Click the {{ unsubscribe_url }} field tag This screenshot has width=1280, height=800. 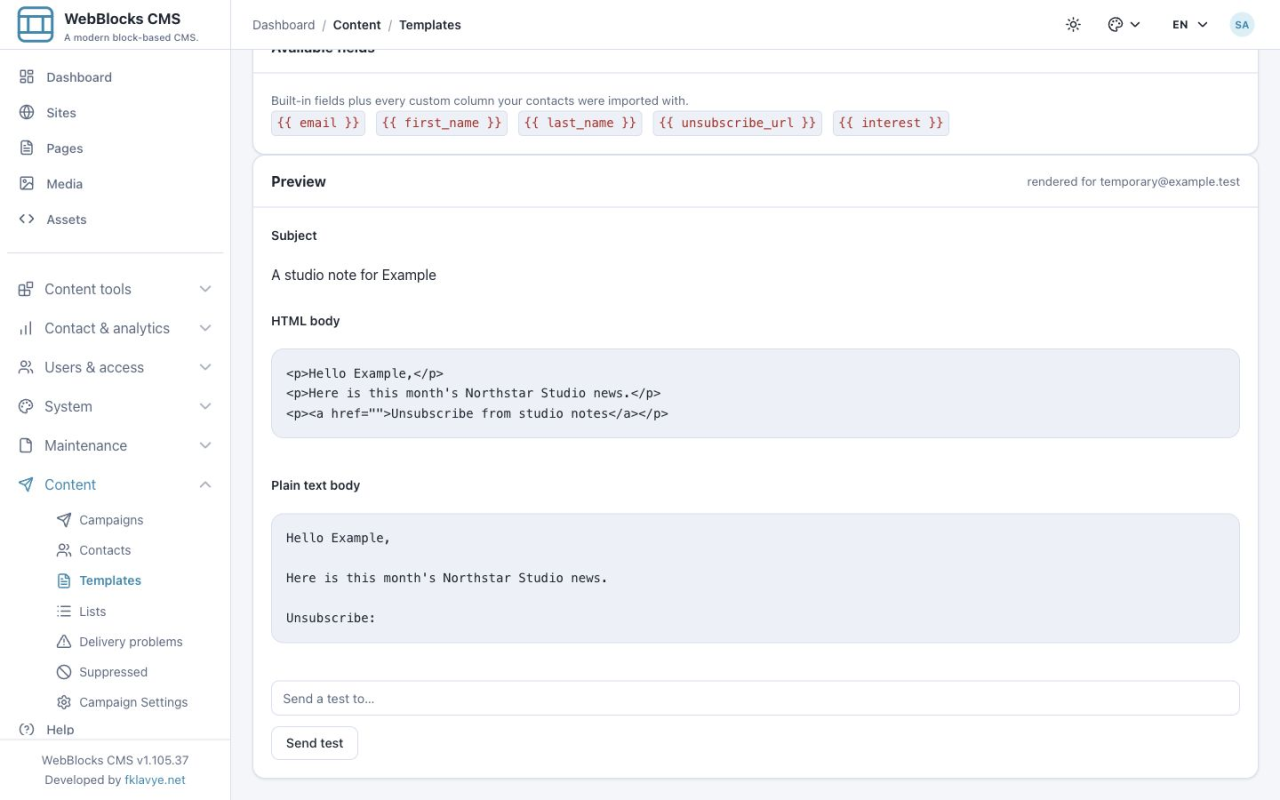point(738,123)
